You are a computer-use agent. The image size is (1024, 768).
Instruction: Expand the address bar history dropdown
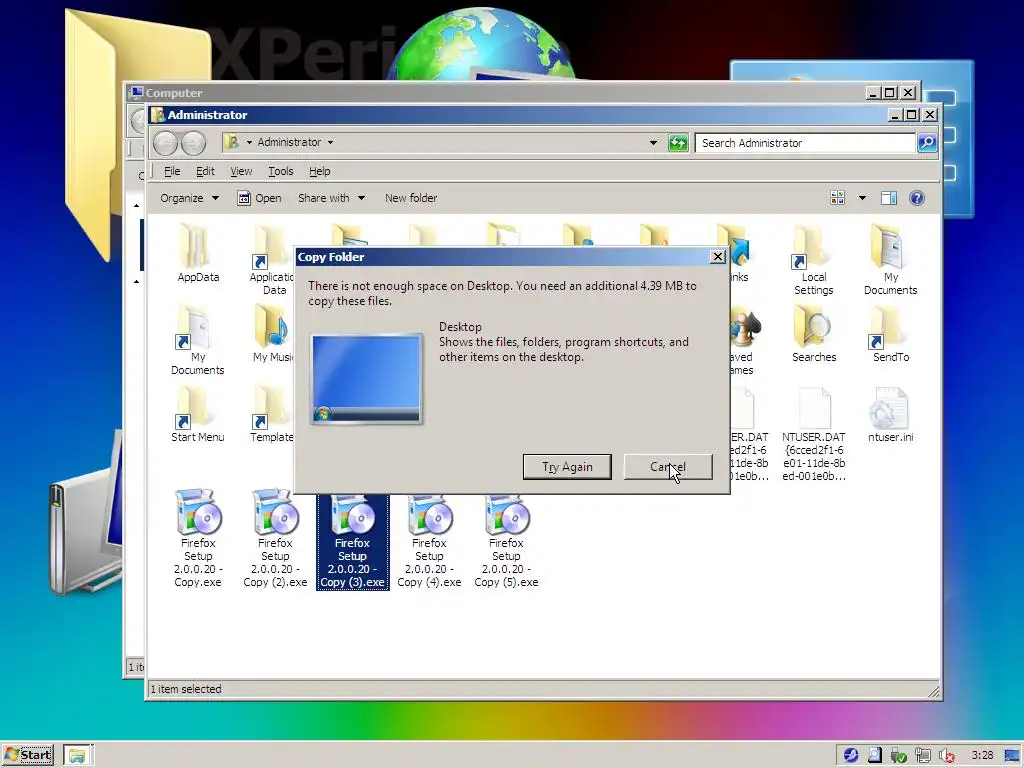[x=653, y=142]
